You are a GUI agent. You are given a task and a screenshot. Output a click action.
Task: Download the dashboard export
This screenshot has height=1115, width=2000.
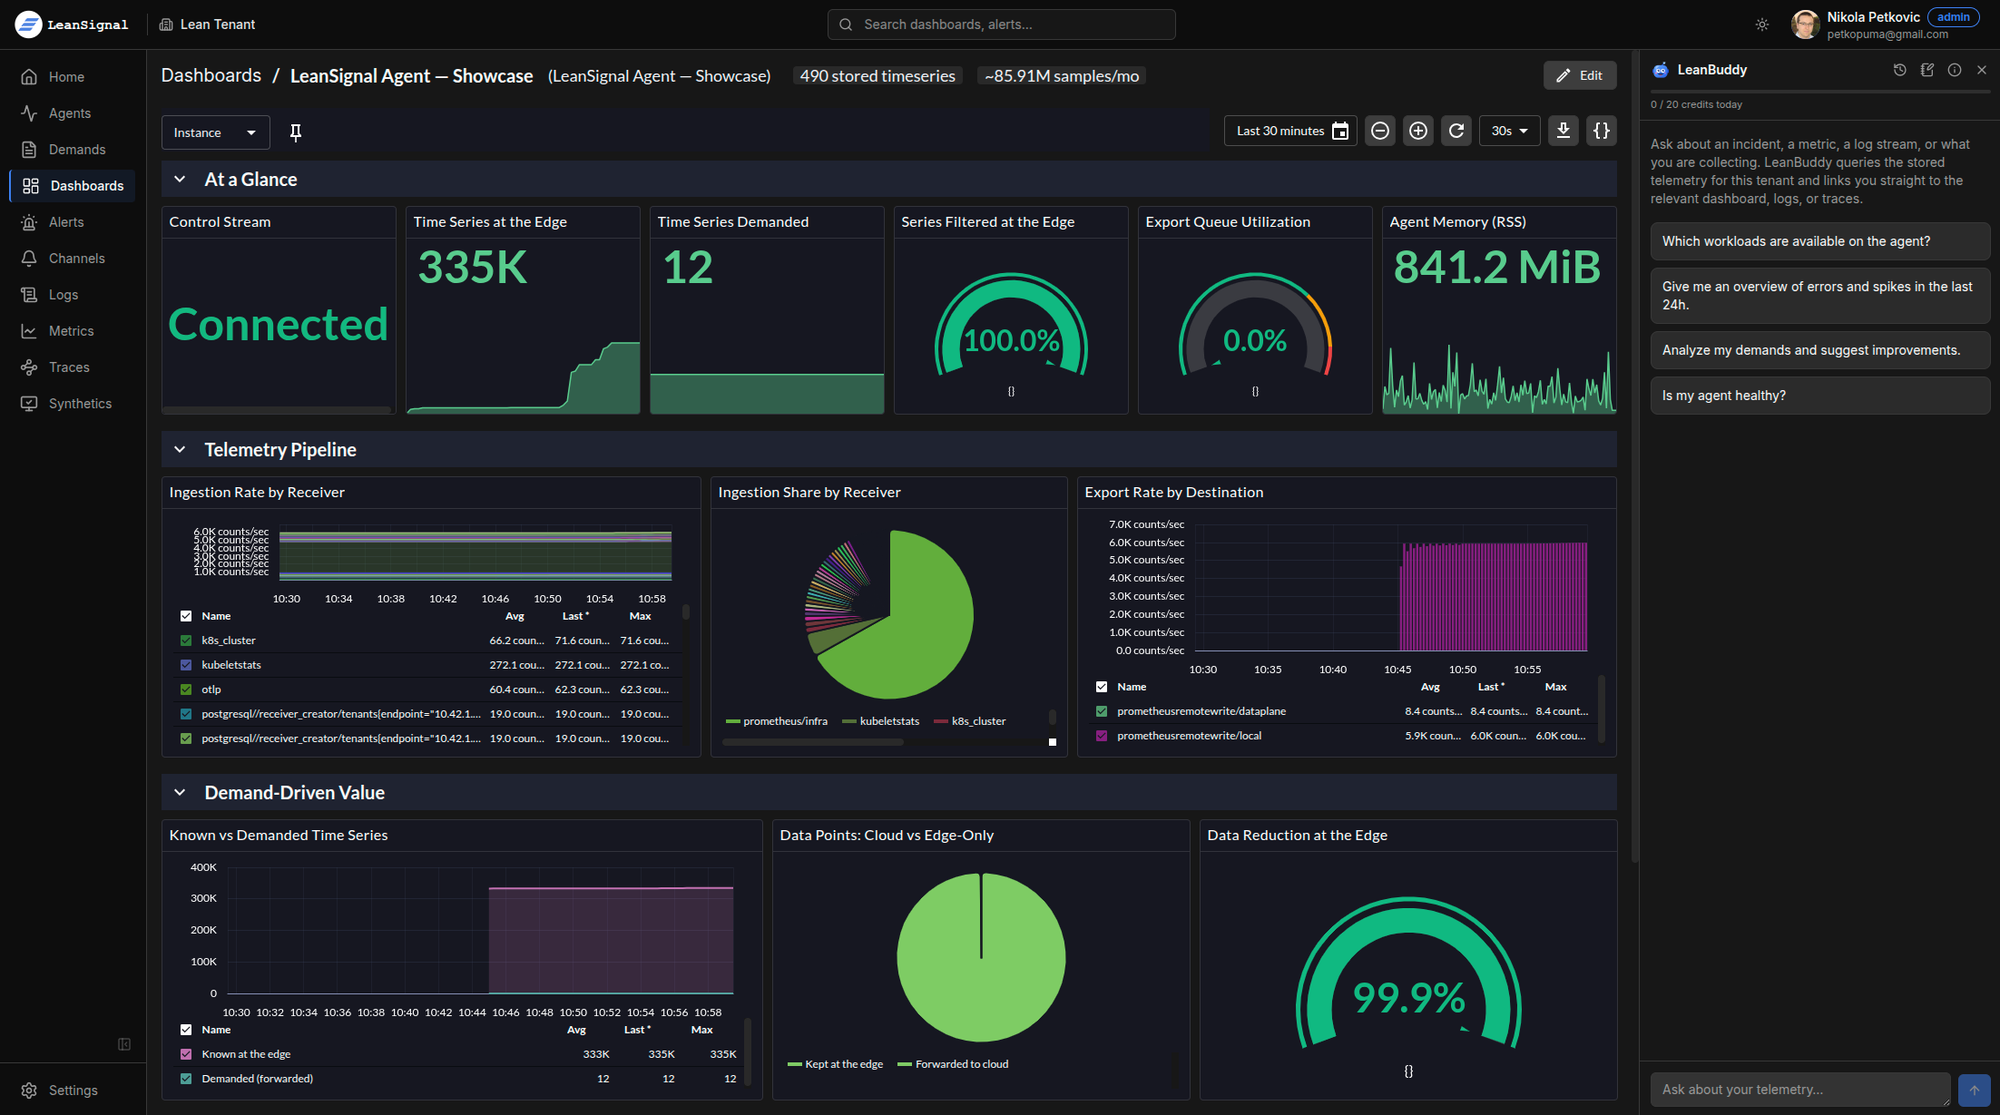(1563, 131)
